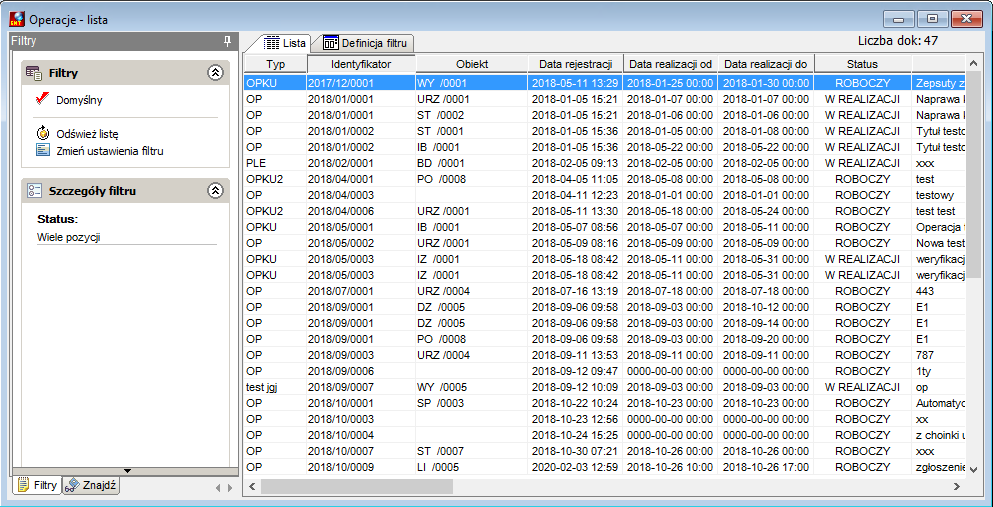The image size is (993, 507).
Task: Click identifier cell 2018/09/0006
Action: (361, 371)
